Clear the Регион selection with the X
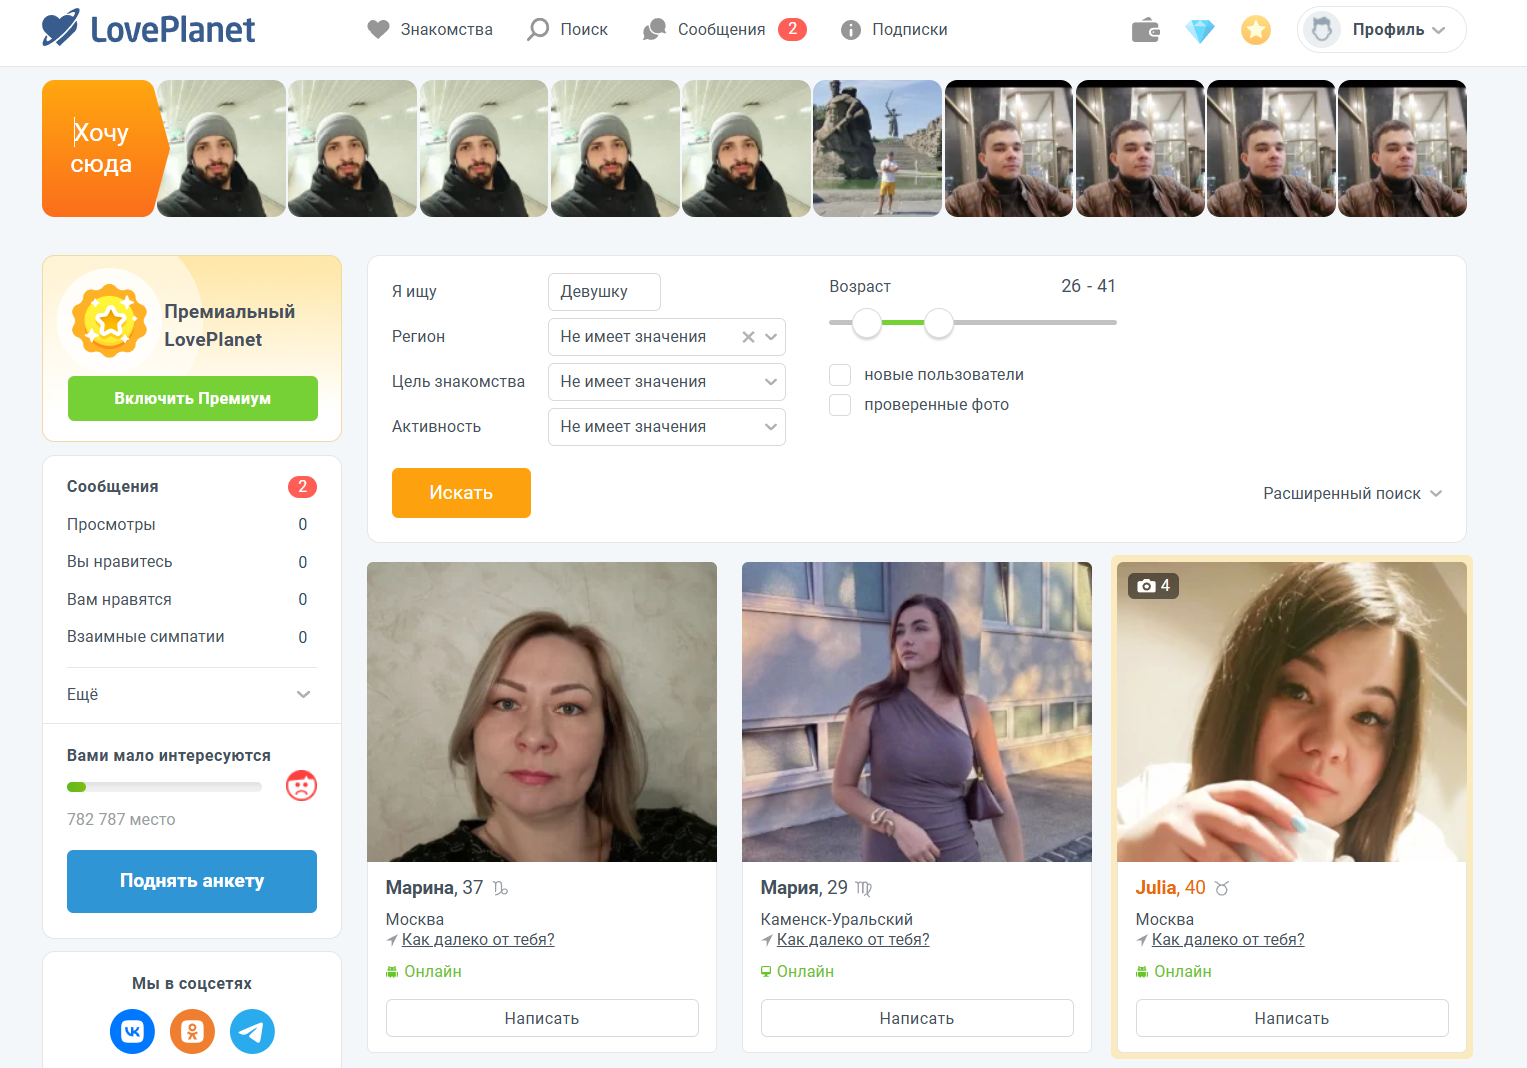Viewport: 1527px width, 1068px height. coord(748,337)
